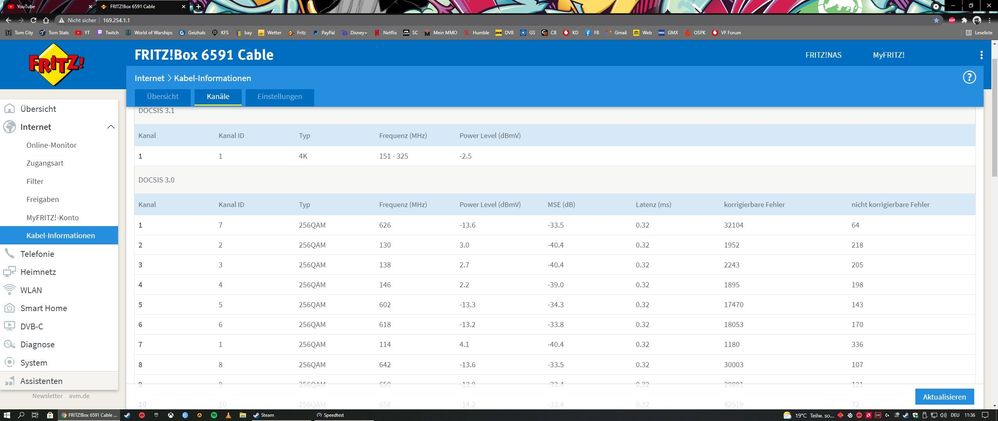The width and height of the screenshot is (998, 421).
Task: Open the Windows Start menu
Action: (7, 415)
